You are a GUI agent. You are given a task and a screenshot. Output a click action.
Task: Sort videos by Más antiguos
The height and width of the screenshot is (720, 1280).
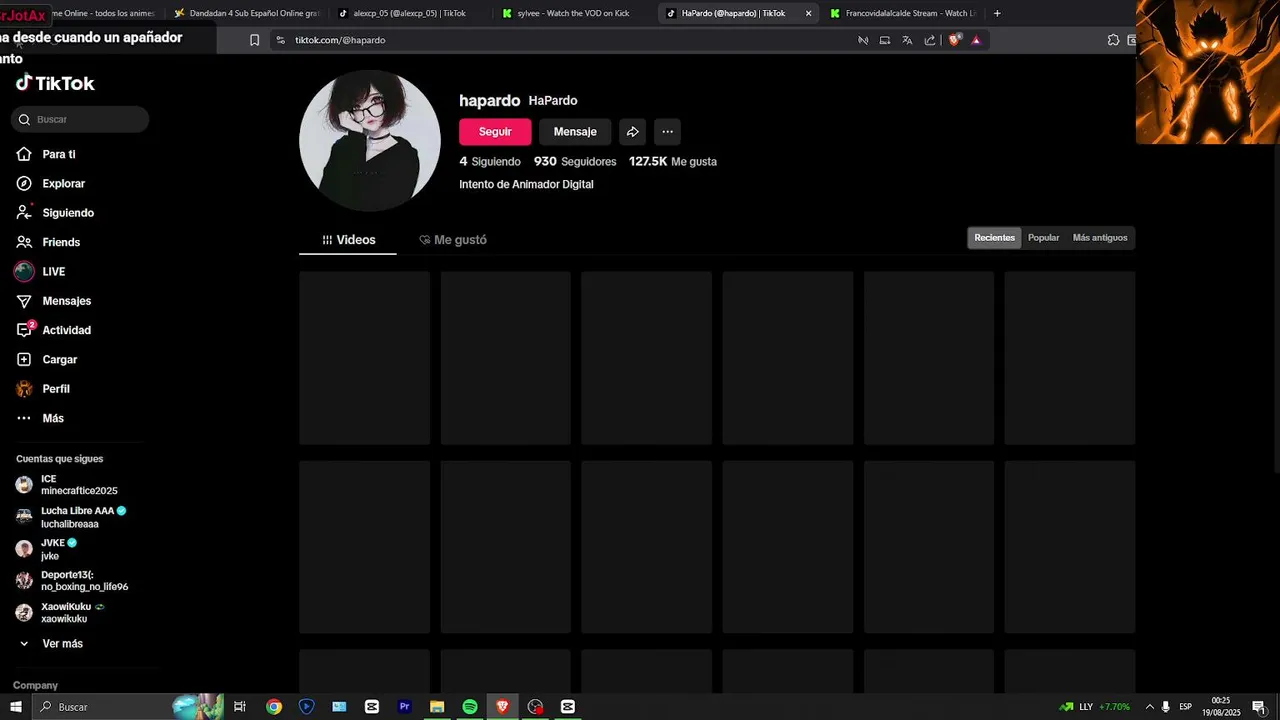1100,238
